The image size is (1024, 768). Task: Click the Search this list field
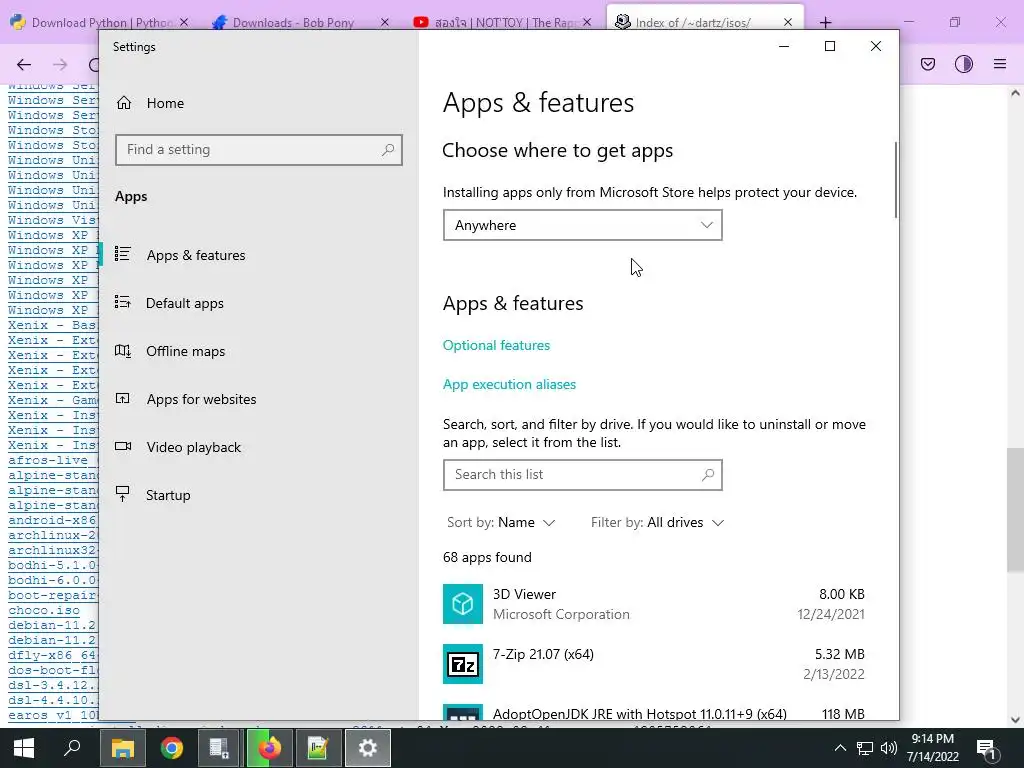[583, 475]
